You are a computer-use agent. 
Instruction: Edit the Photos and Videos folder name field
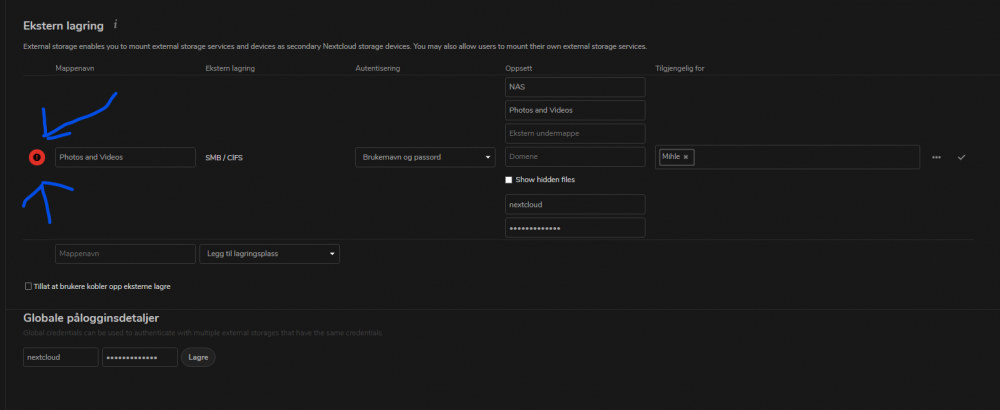[126, 157]
